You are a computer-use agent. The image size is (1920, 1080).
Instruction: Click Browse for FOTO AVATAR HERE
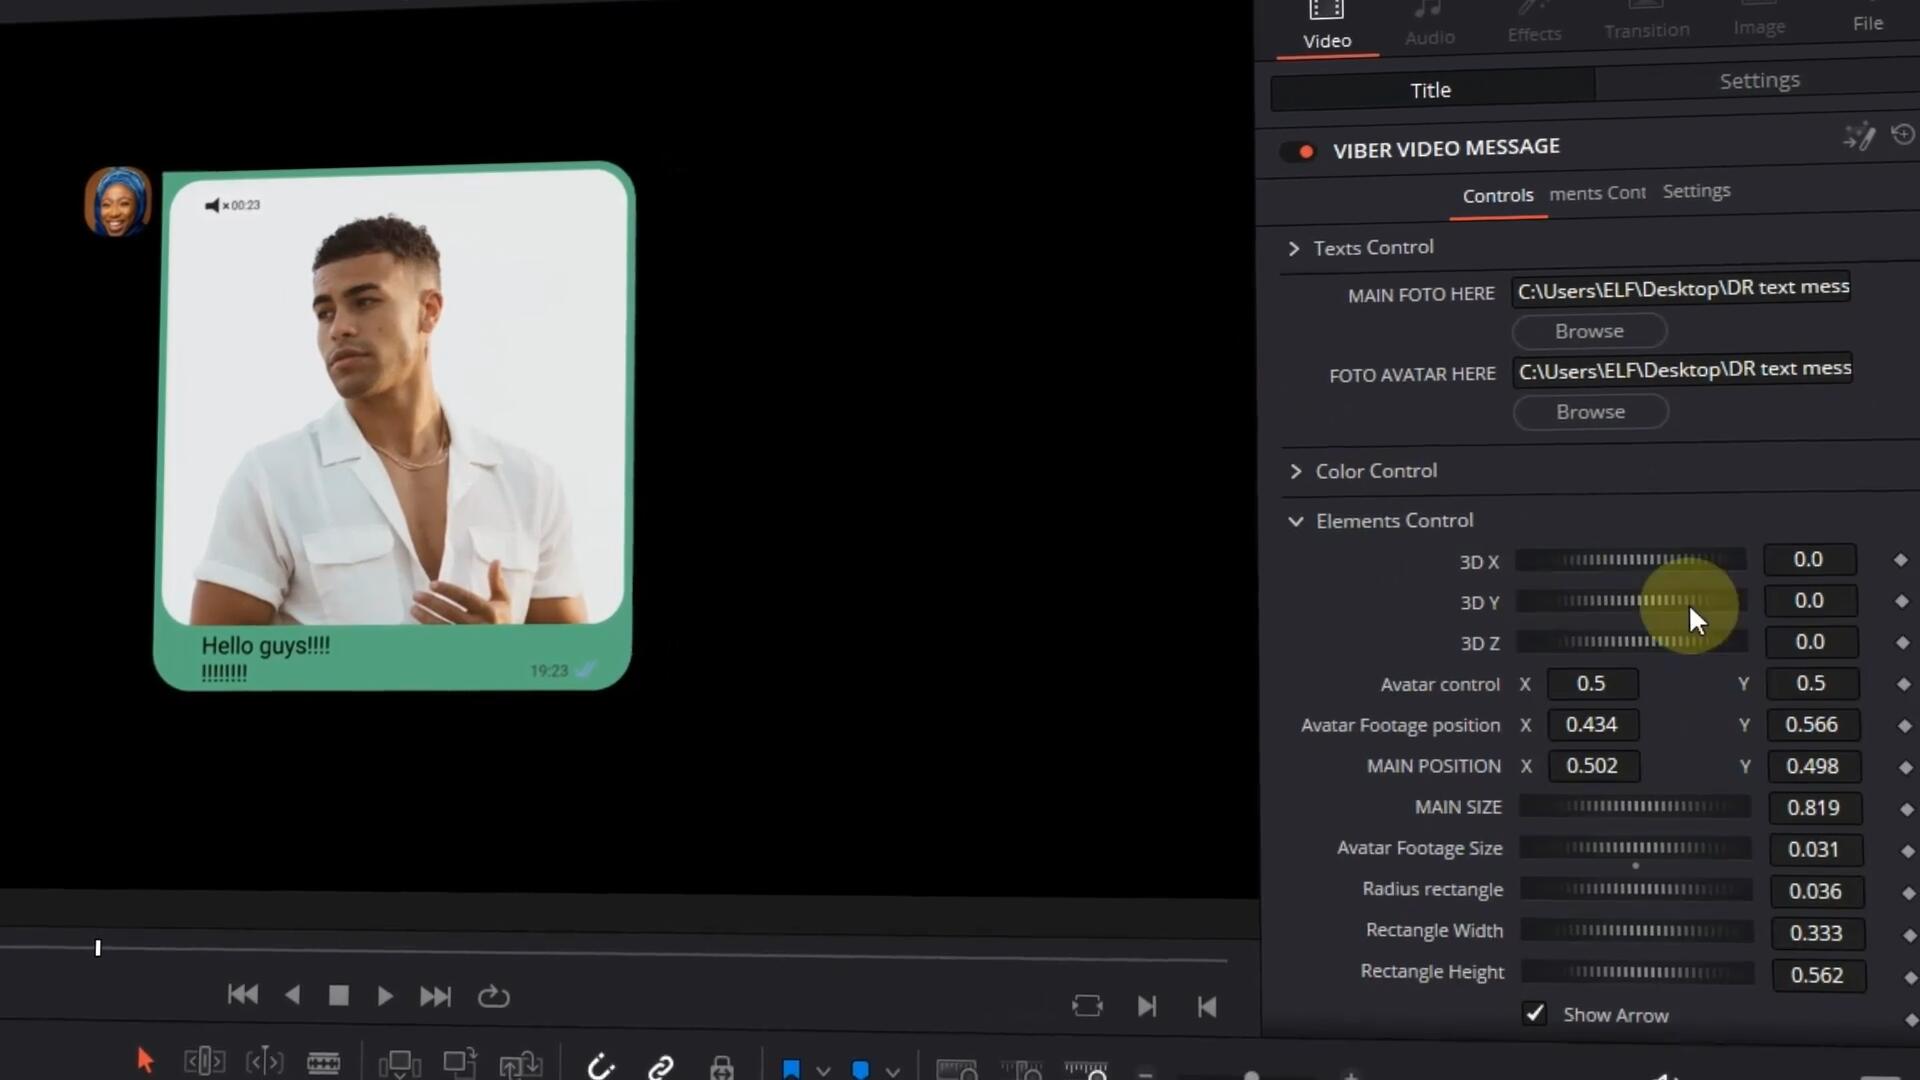pos(1590,412)
